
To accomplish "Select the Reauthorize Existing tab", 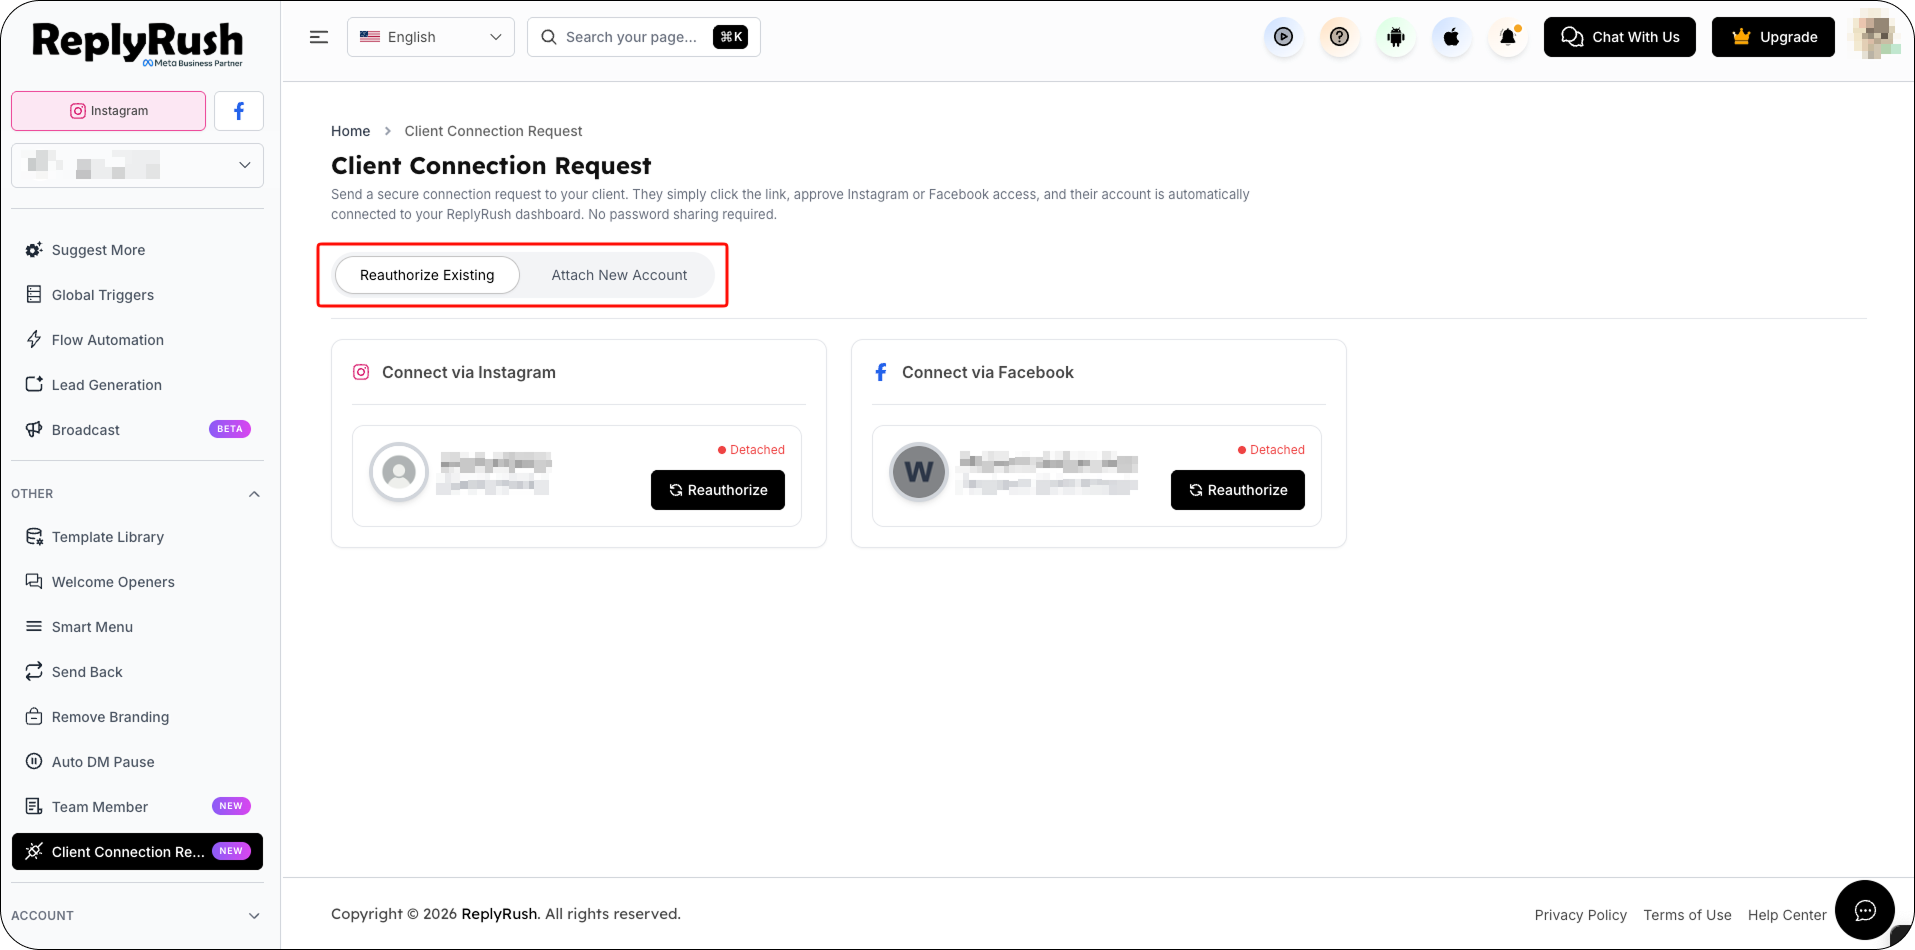I will 427,275.
